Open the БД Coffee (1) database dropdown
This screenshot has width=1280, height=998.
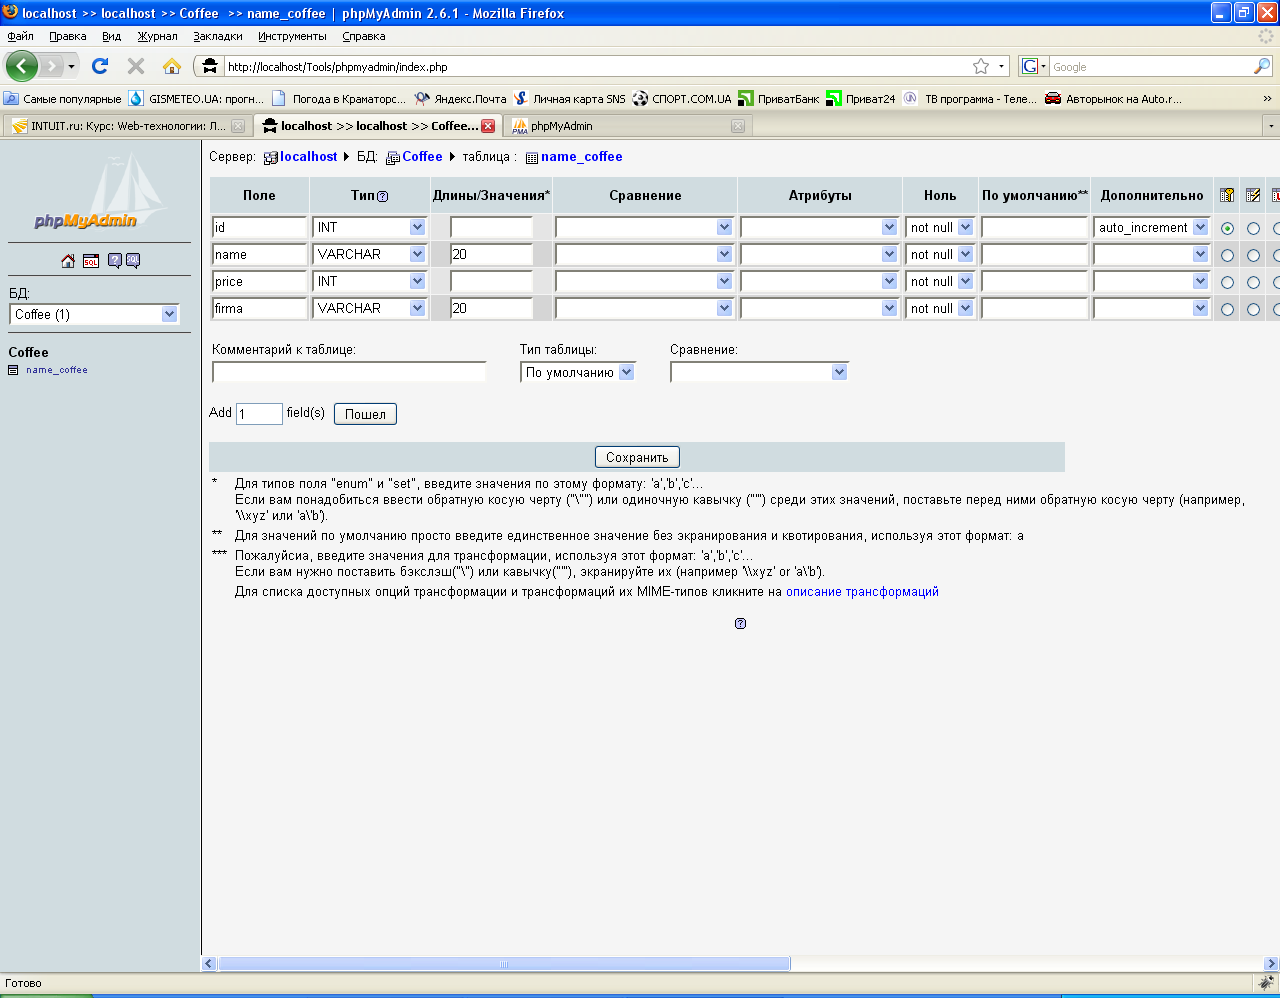click(x=94, y=314)
